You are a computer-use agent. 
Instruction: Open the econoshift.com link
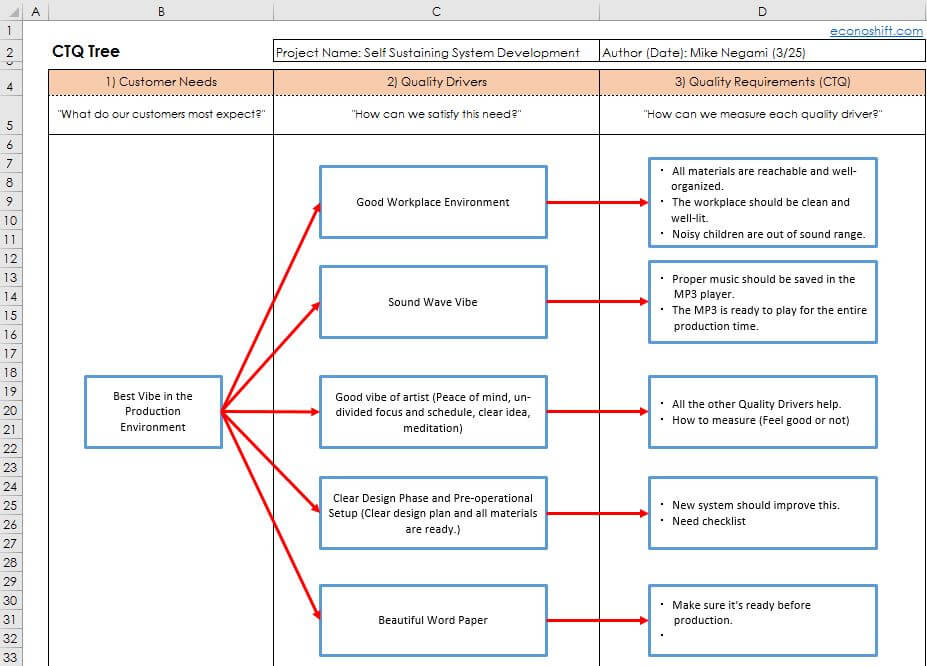[876, 31]
